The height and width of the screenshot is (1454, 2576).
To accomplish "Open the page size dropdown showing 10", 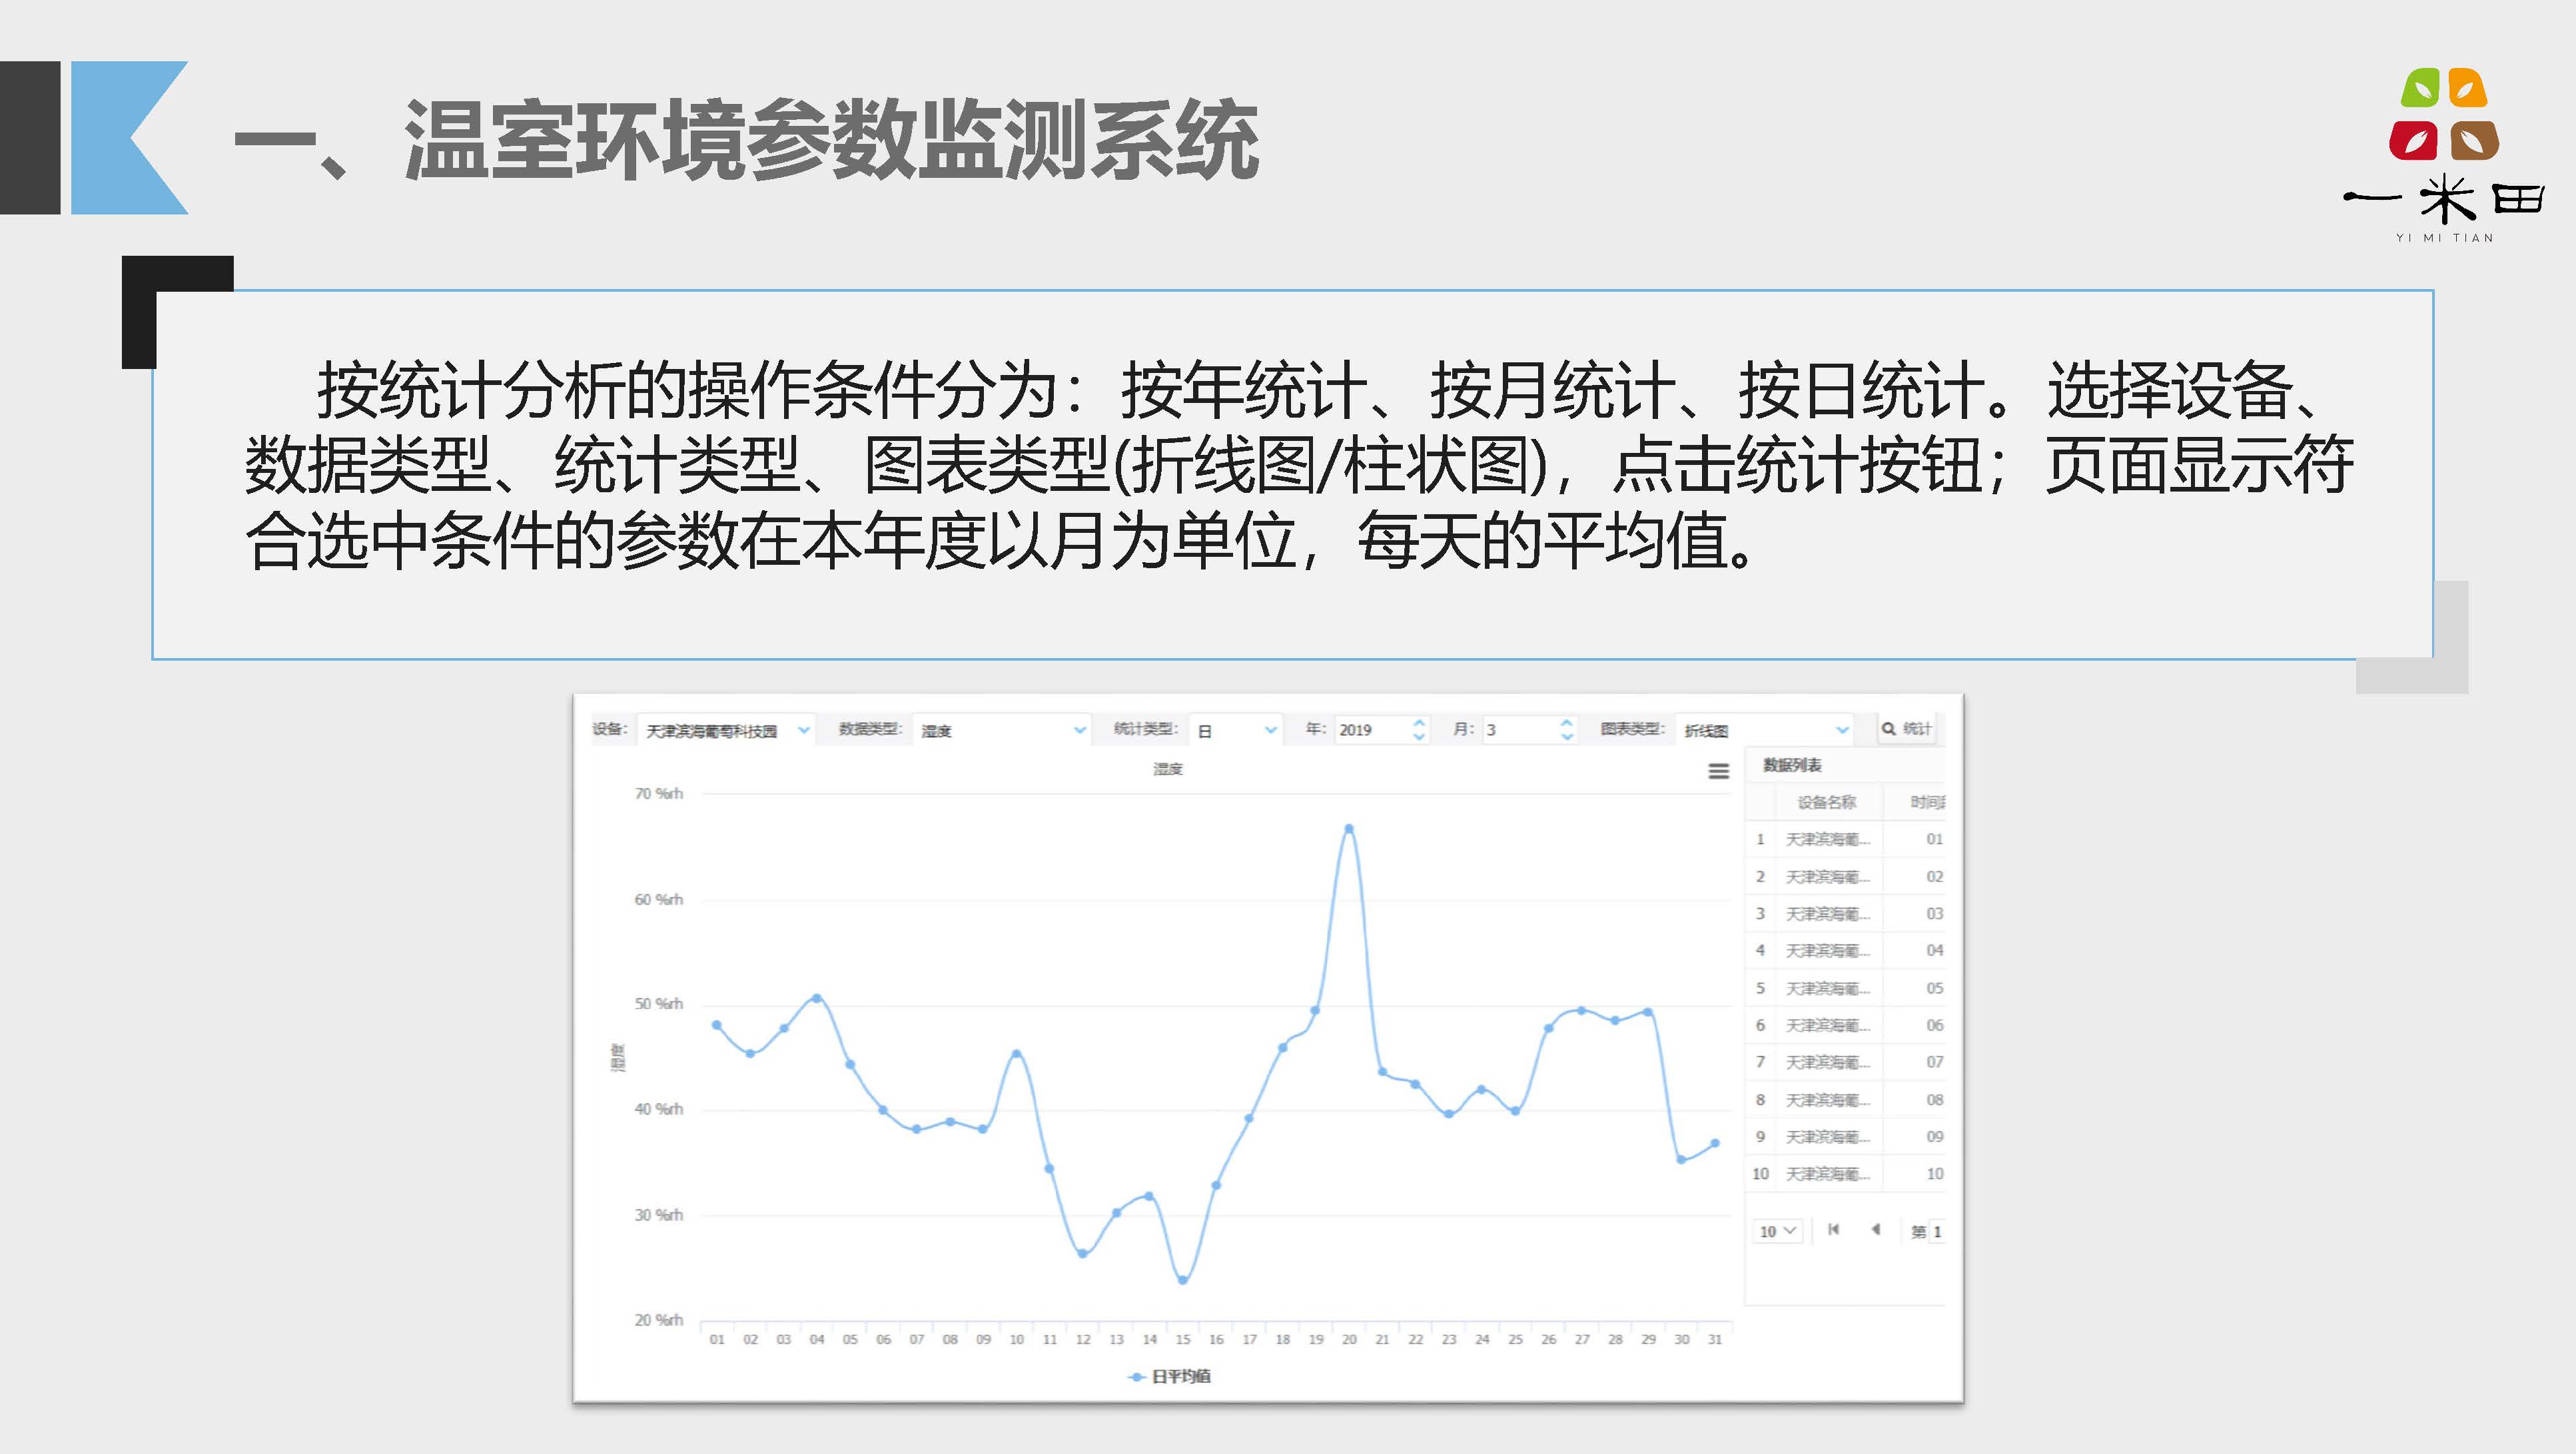I will (x=1778, y=1231).
